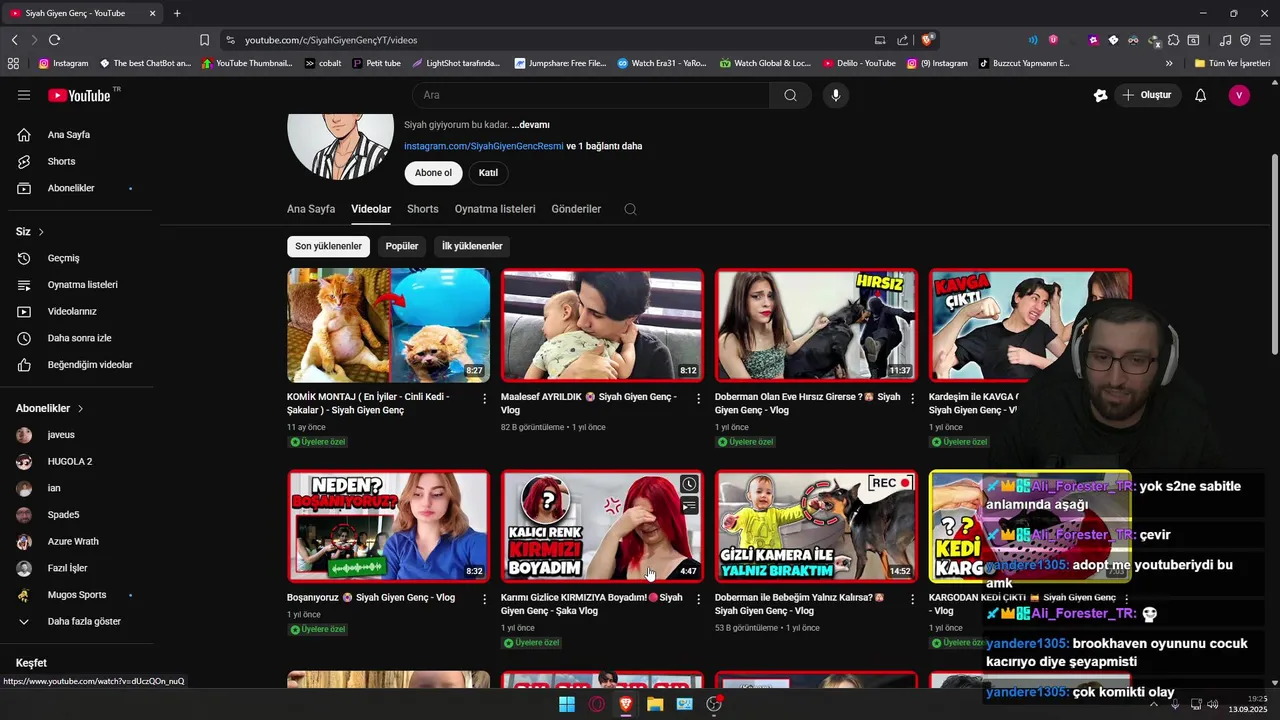The height and width of the screenshot is (720, 1280).
Task: Open Windows Start menu
Action: (567, 704)
